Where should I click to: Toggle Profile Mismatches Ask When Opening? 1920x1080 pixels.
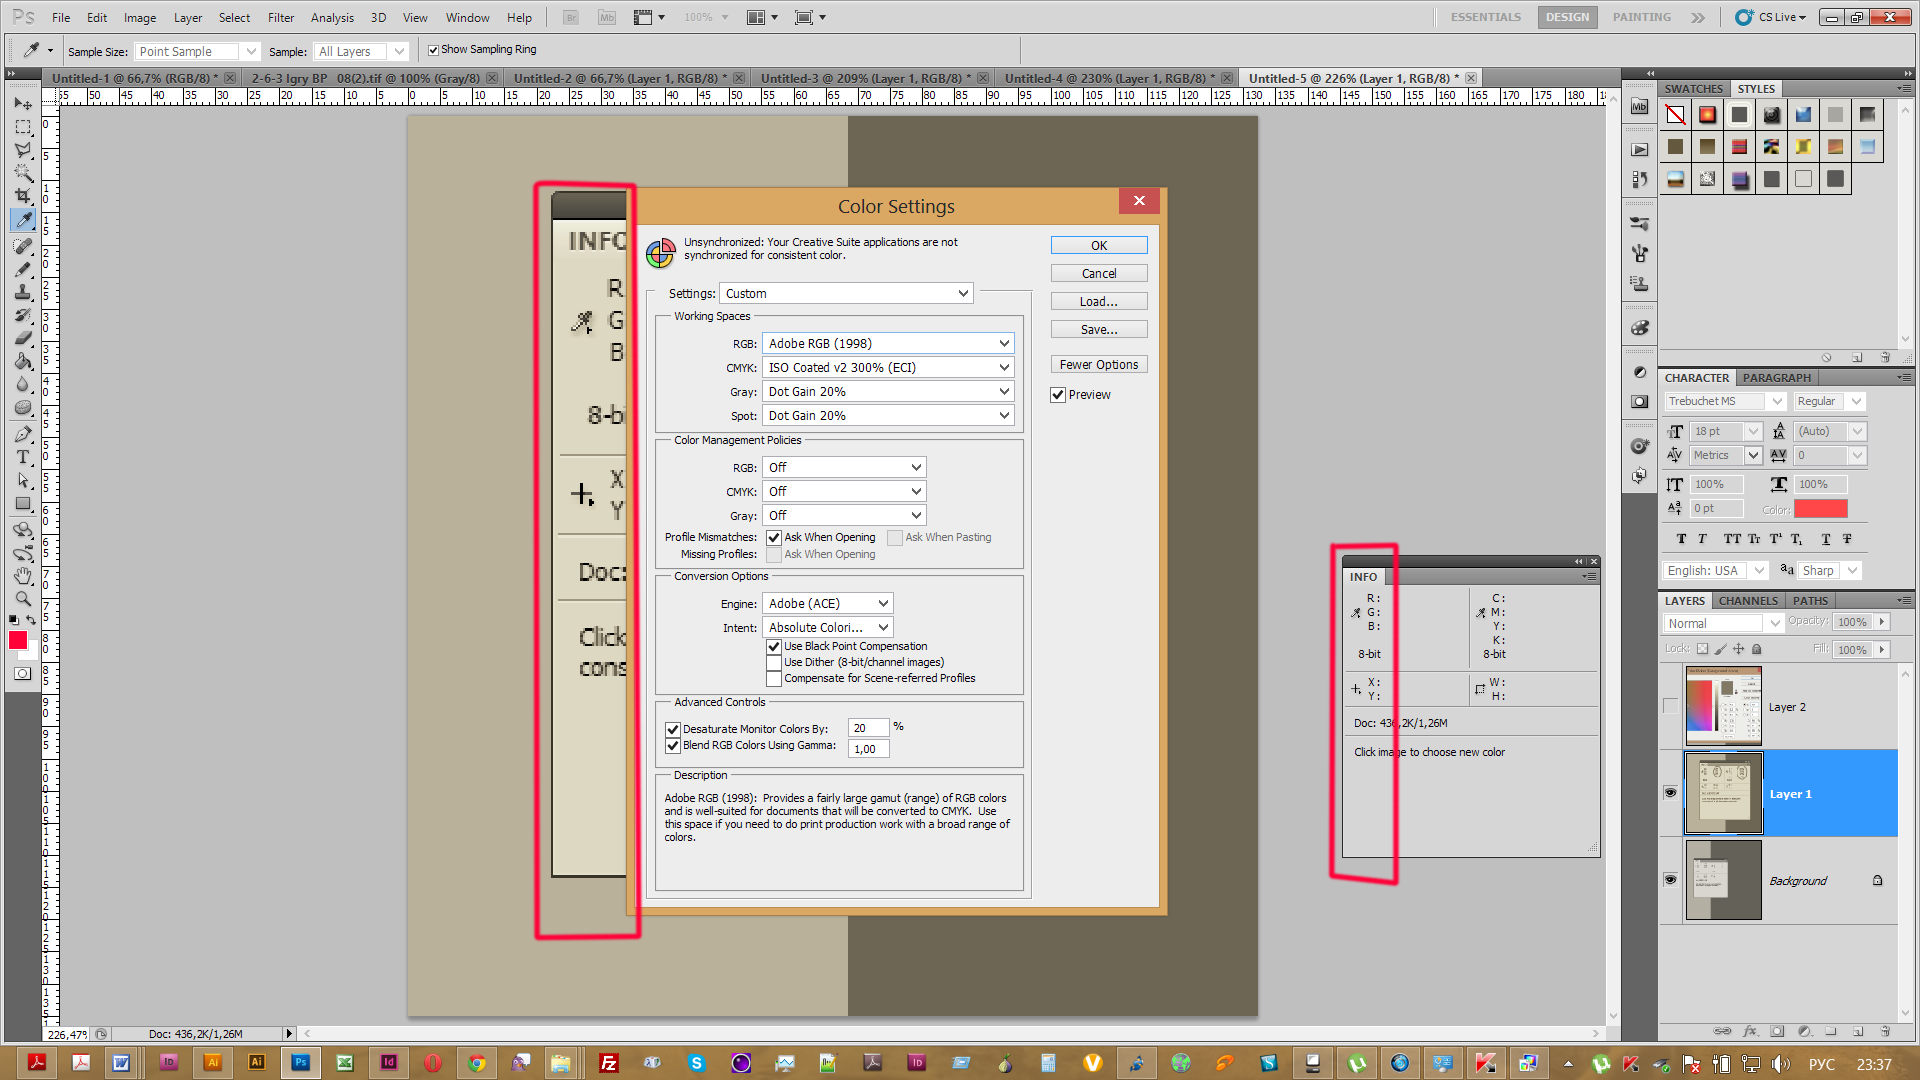774,538
